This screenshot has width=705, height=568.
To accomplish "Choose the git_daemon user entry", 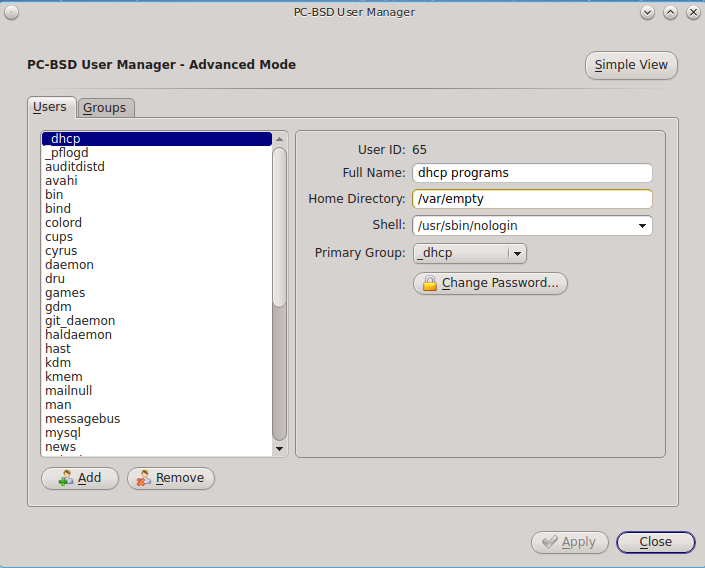I will (x=80, y=321).
